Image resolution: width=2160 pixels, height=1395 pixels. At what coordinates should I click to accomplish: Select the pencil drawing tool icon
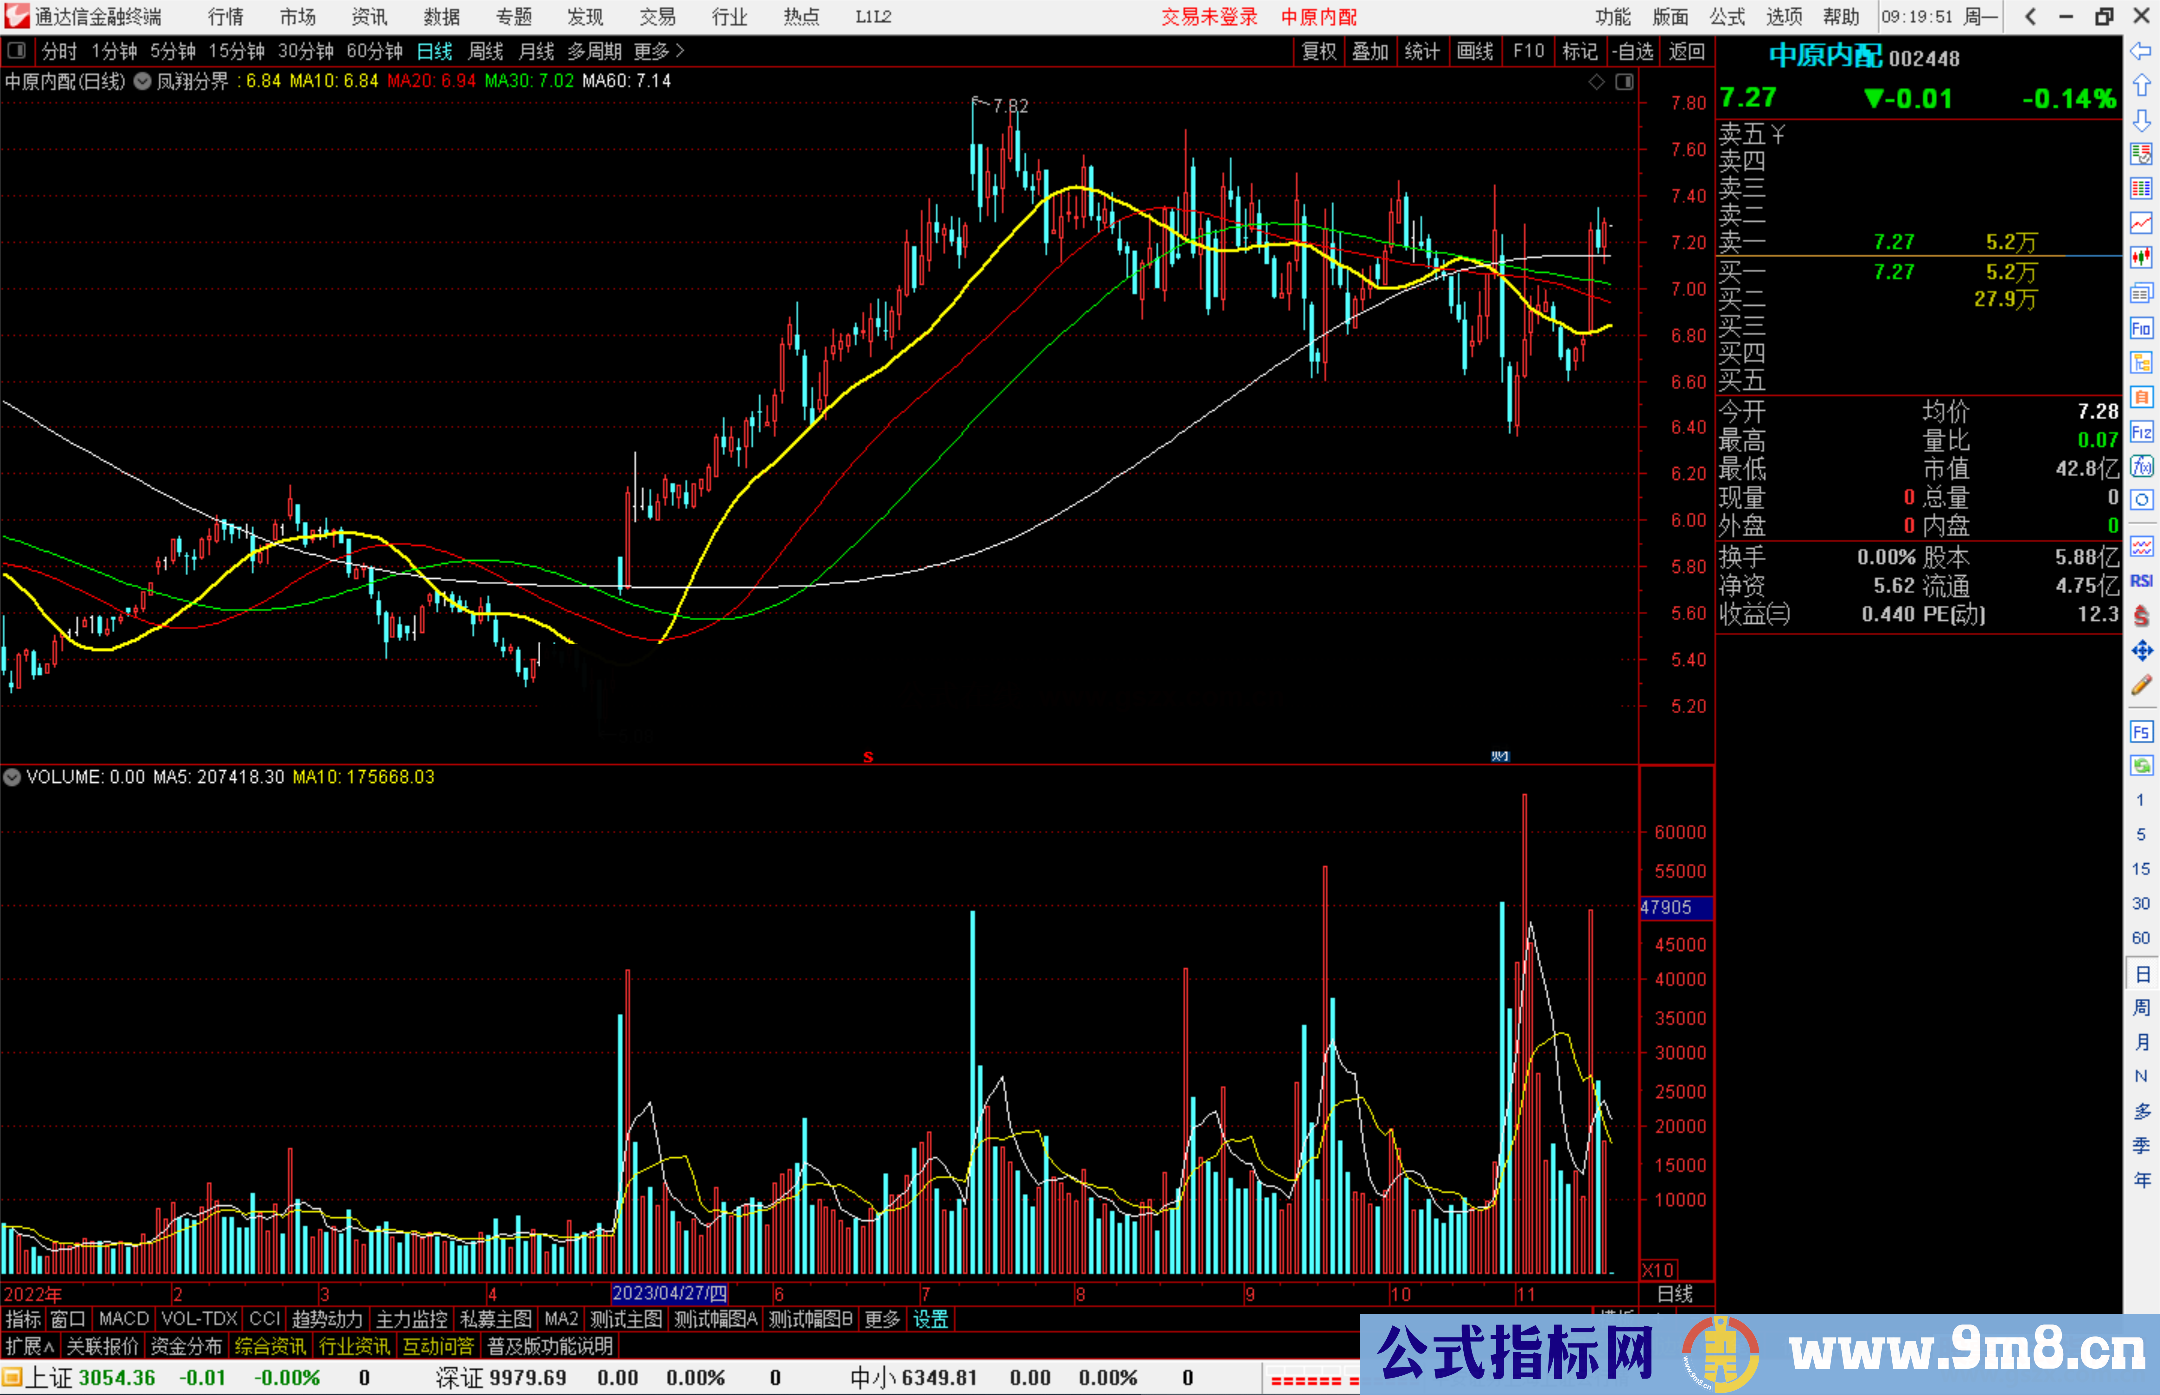pos(2141,686)
